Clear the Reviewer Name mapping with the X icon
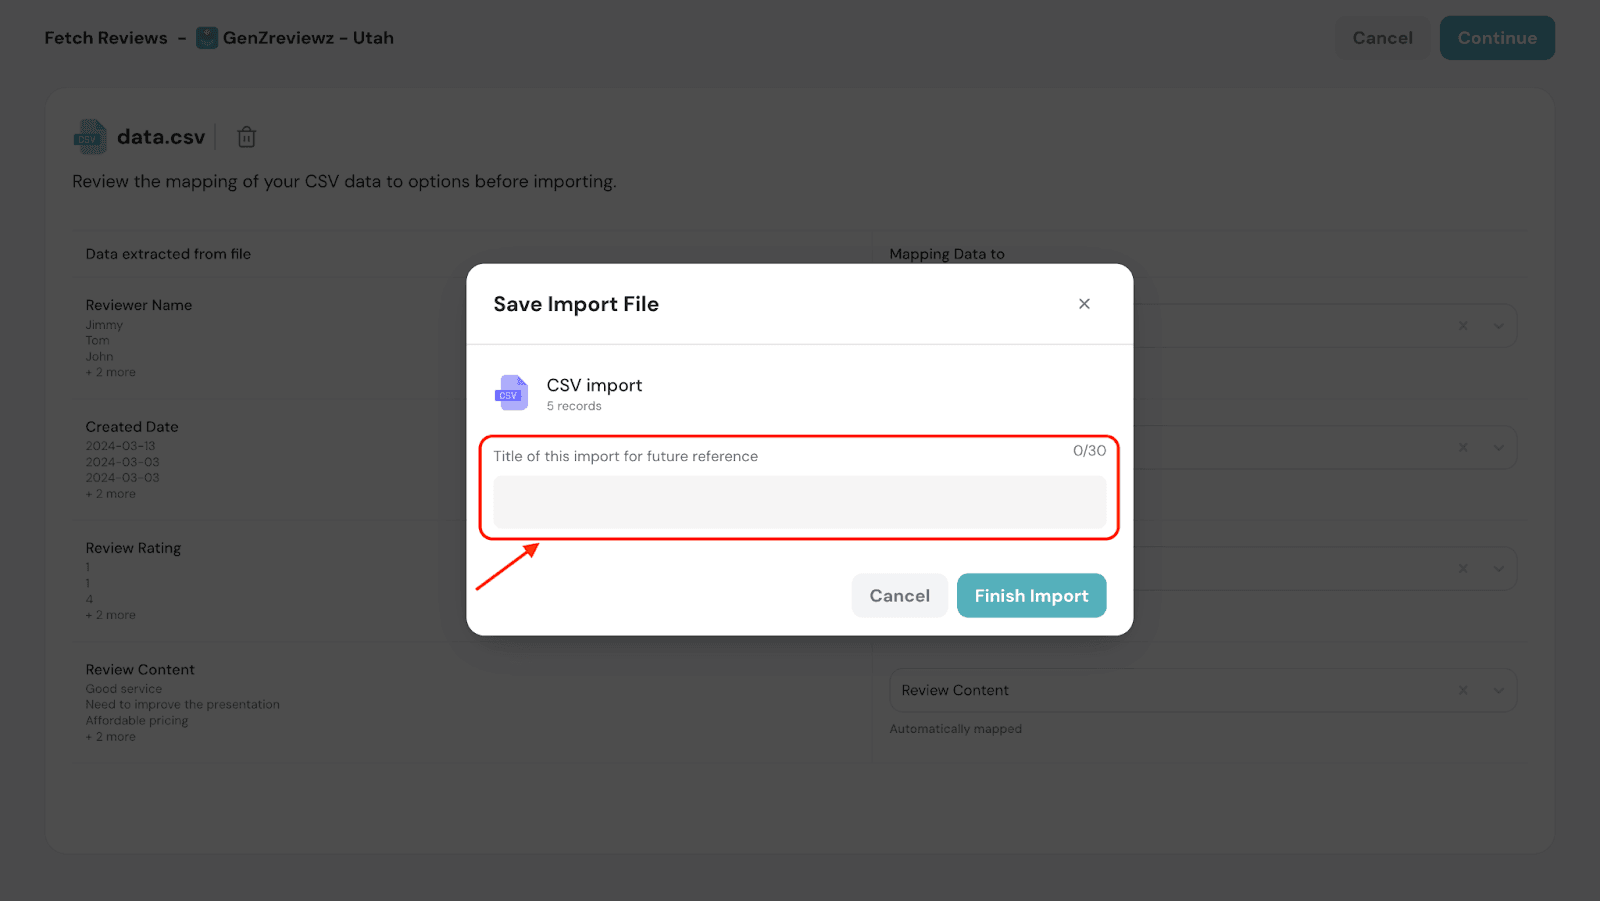The image size is (1600, 901). coord(1463,326)
